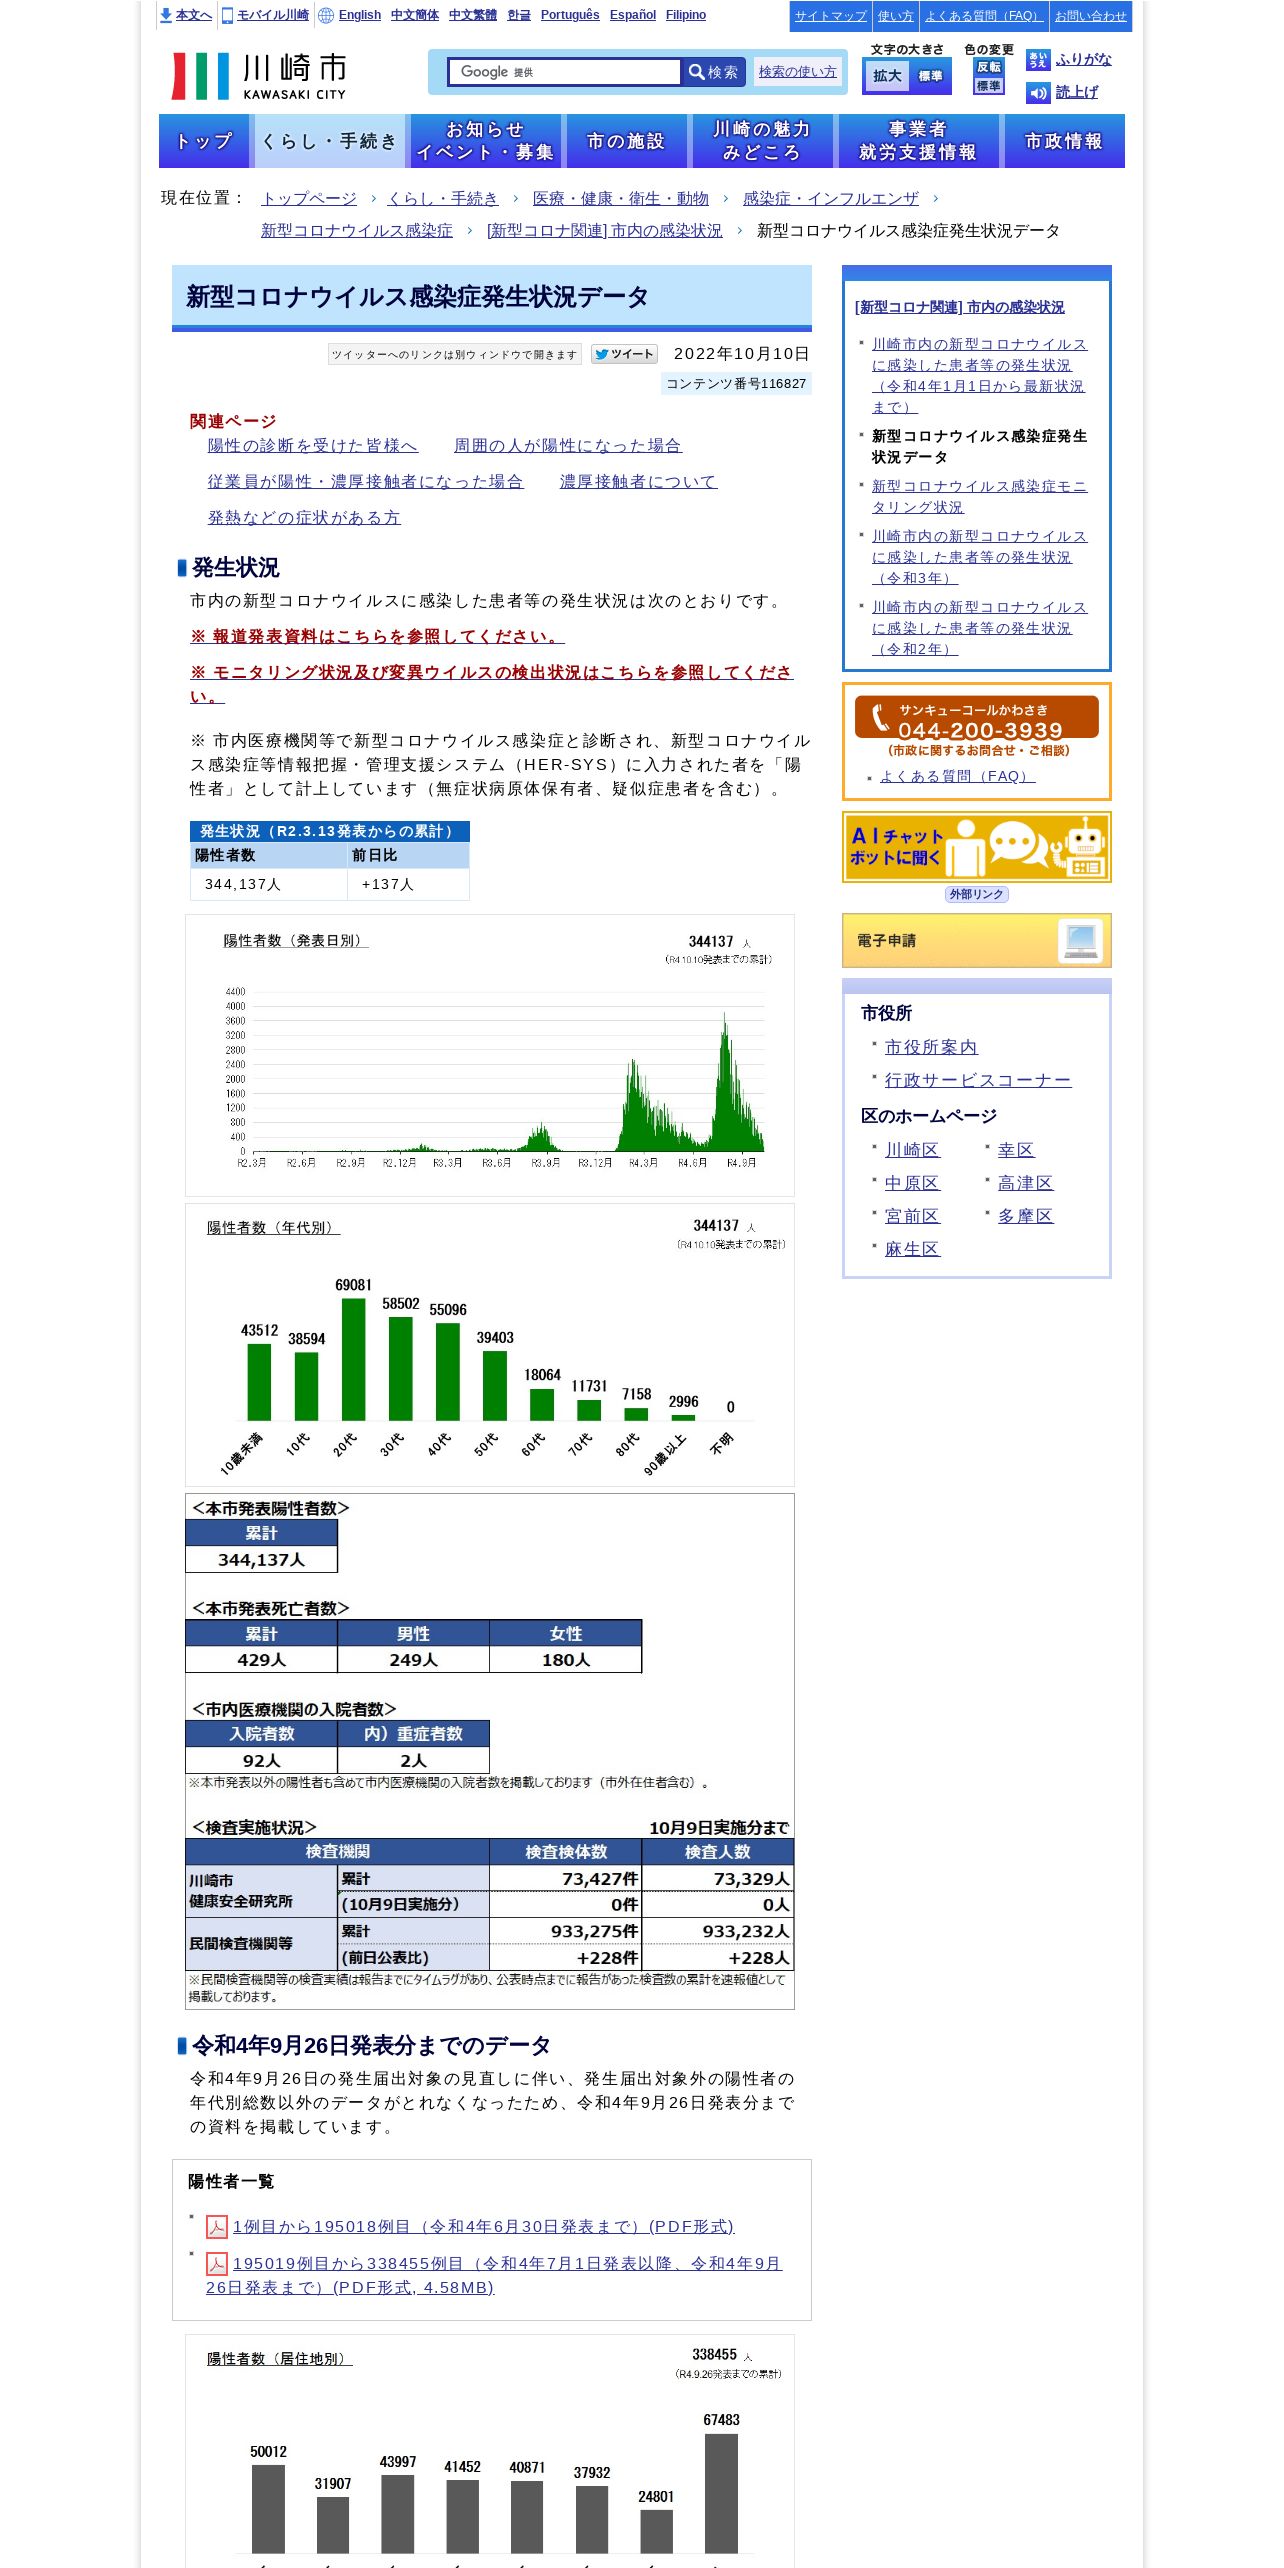Open header よくある質問（FAQ） link
1284x2568 pixels.
[983, 16]
